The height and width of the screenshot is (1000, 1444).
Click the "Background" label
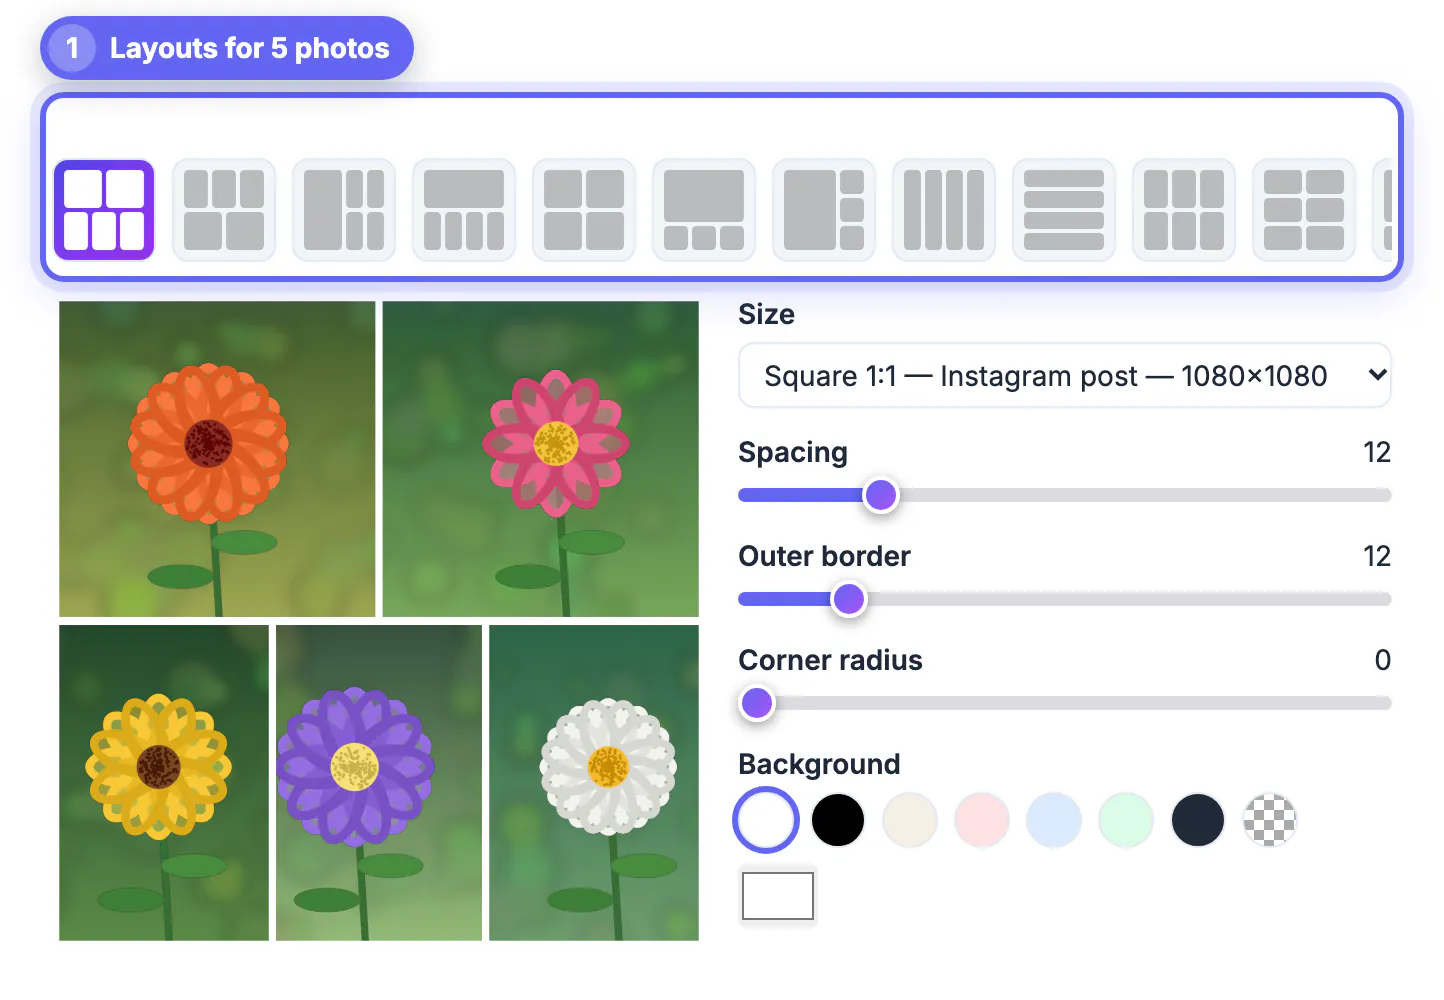pos(820,764)
